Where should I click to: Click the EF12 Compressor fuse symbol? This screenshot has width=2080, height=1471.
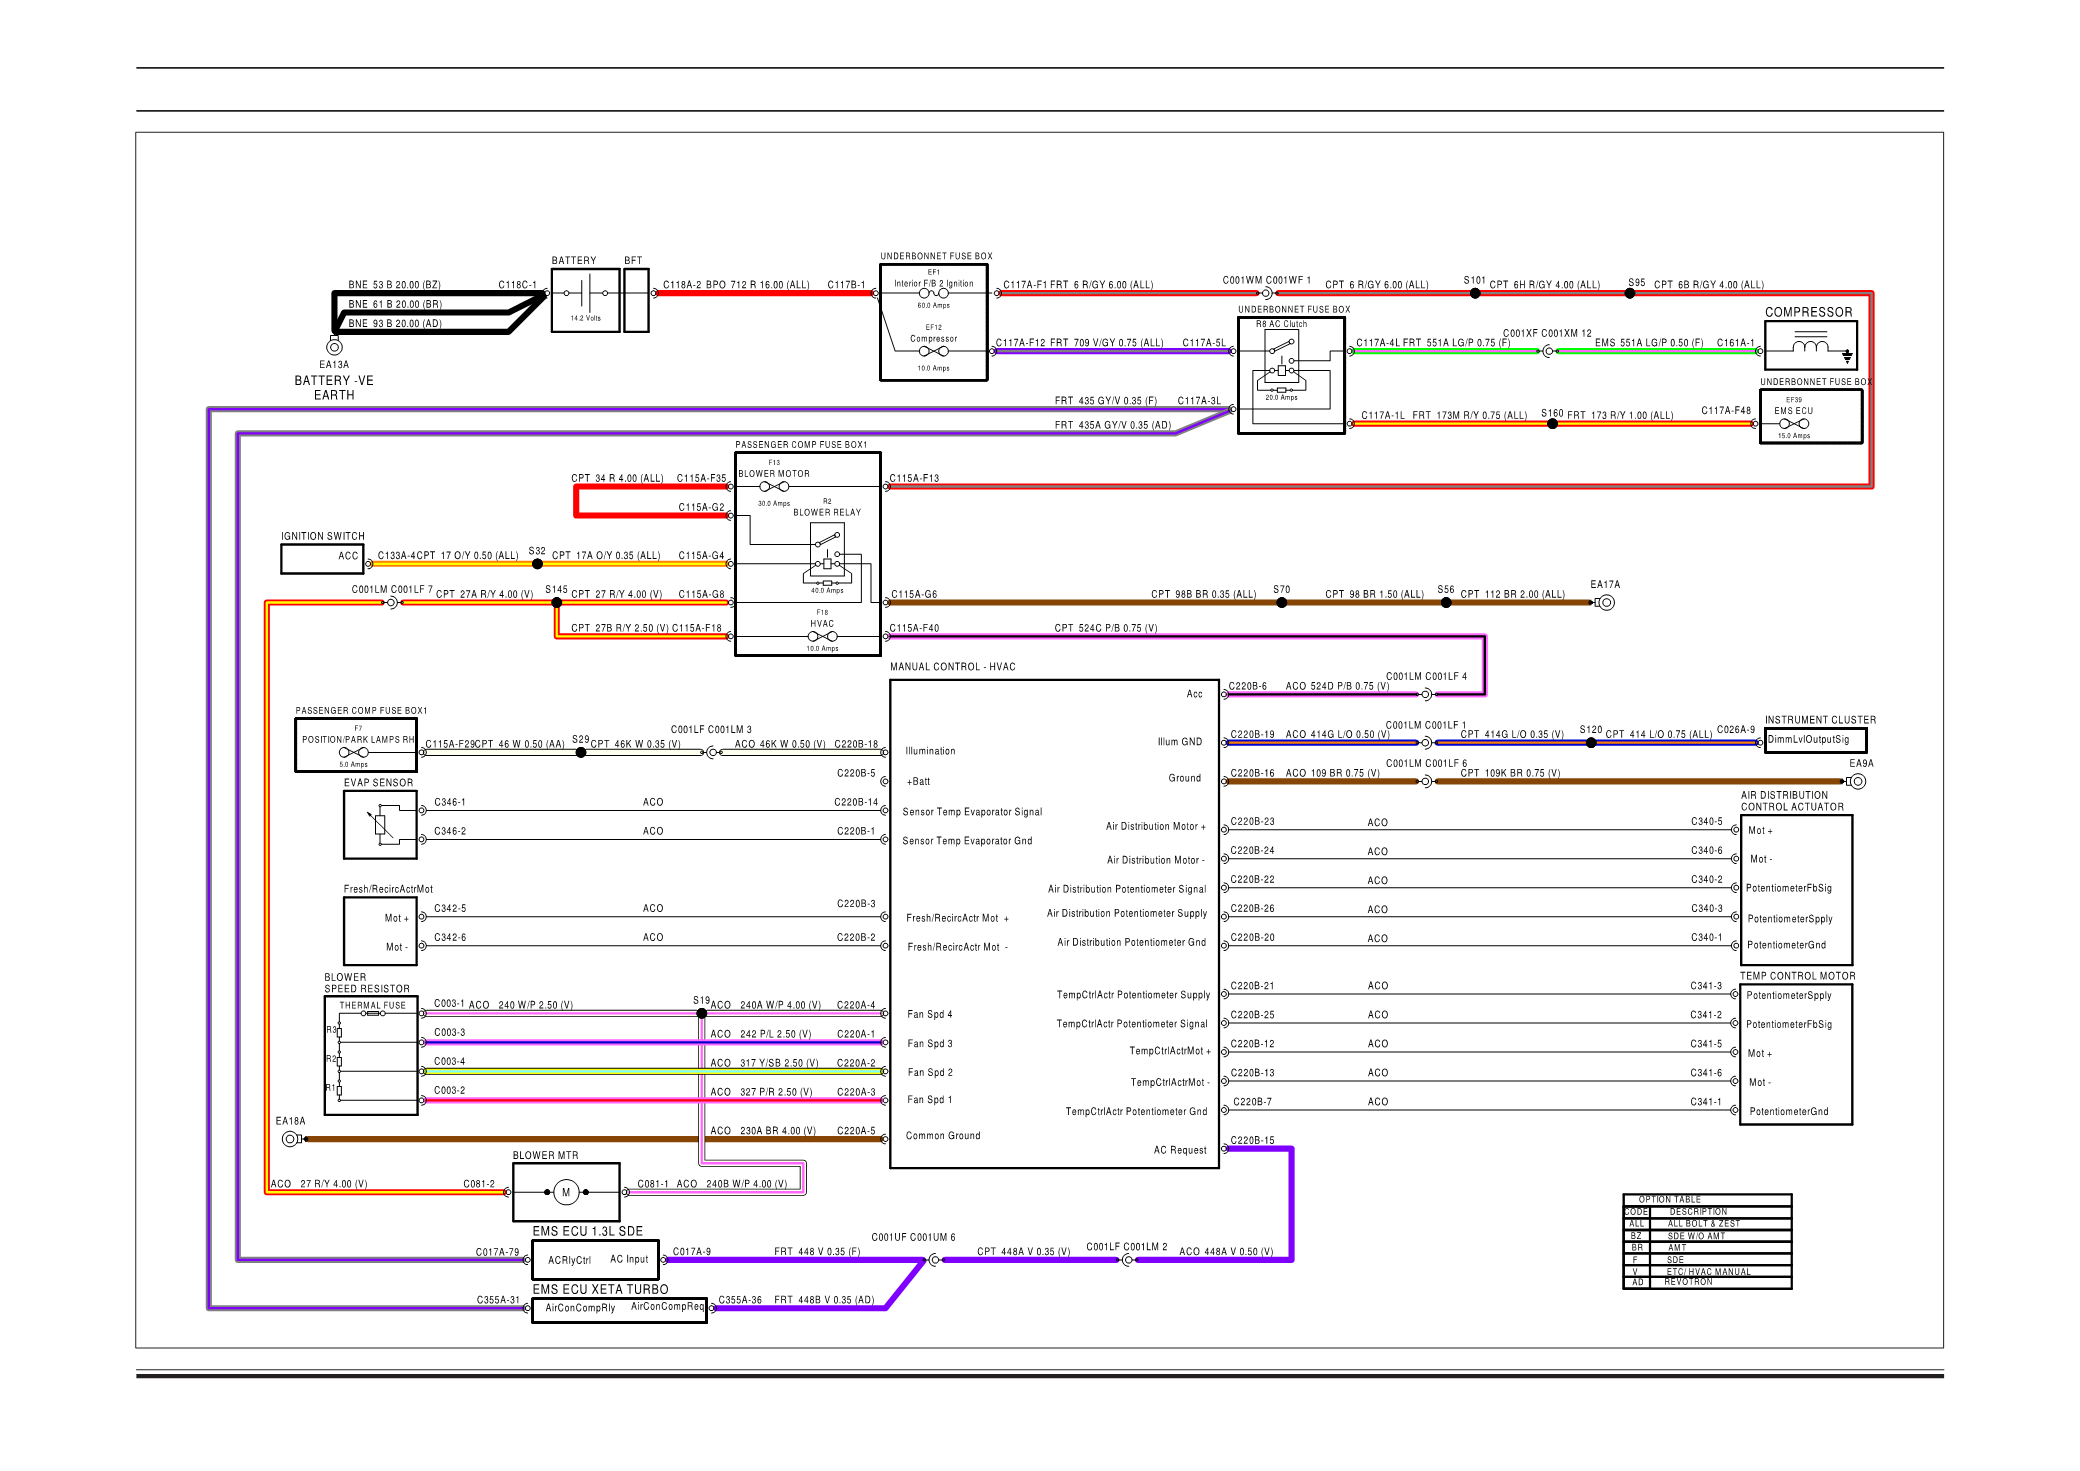[933, 351]
